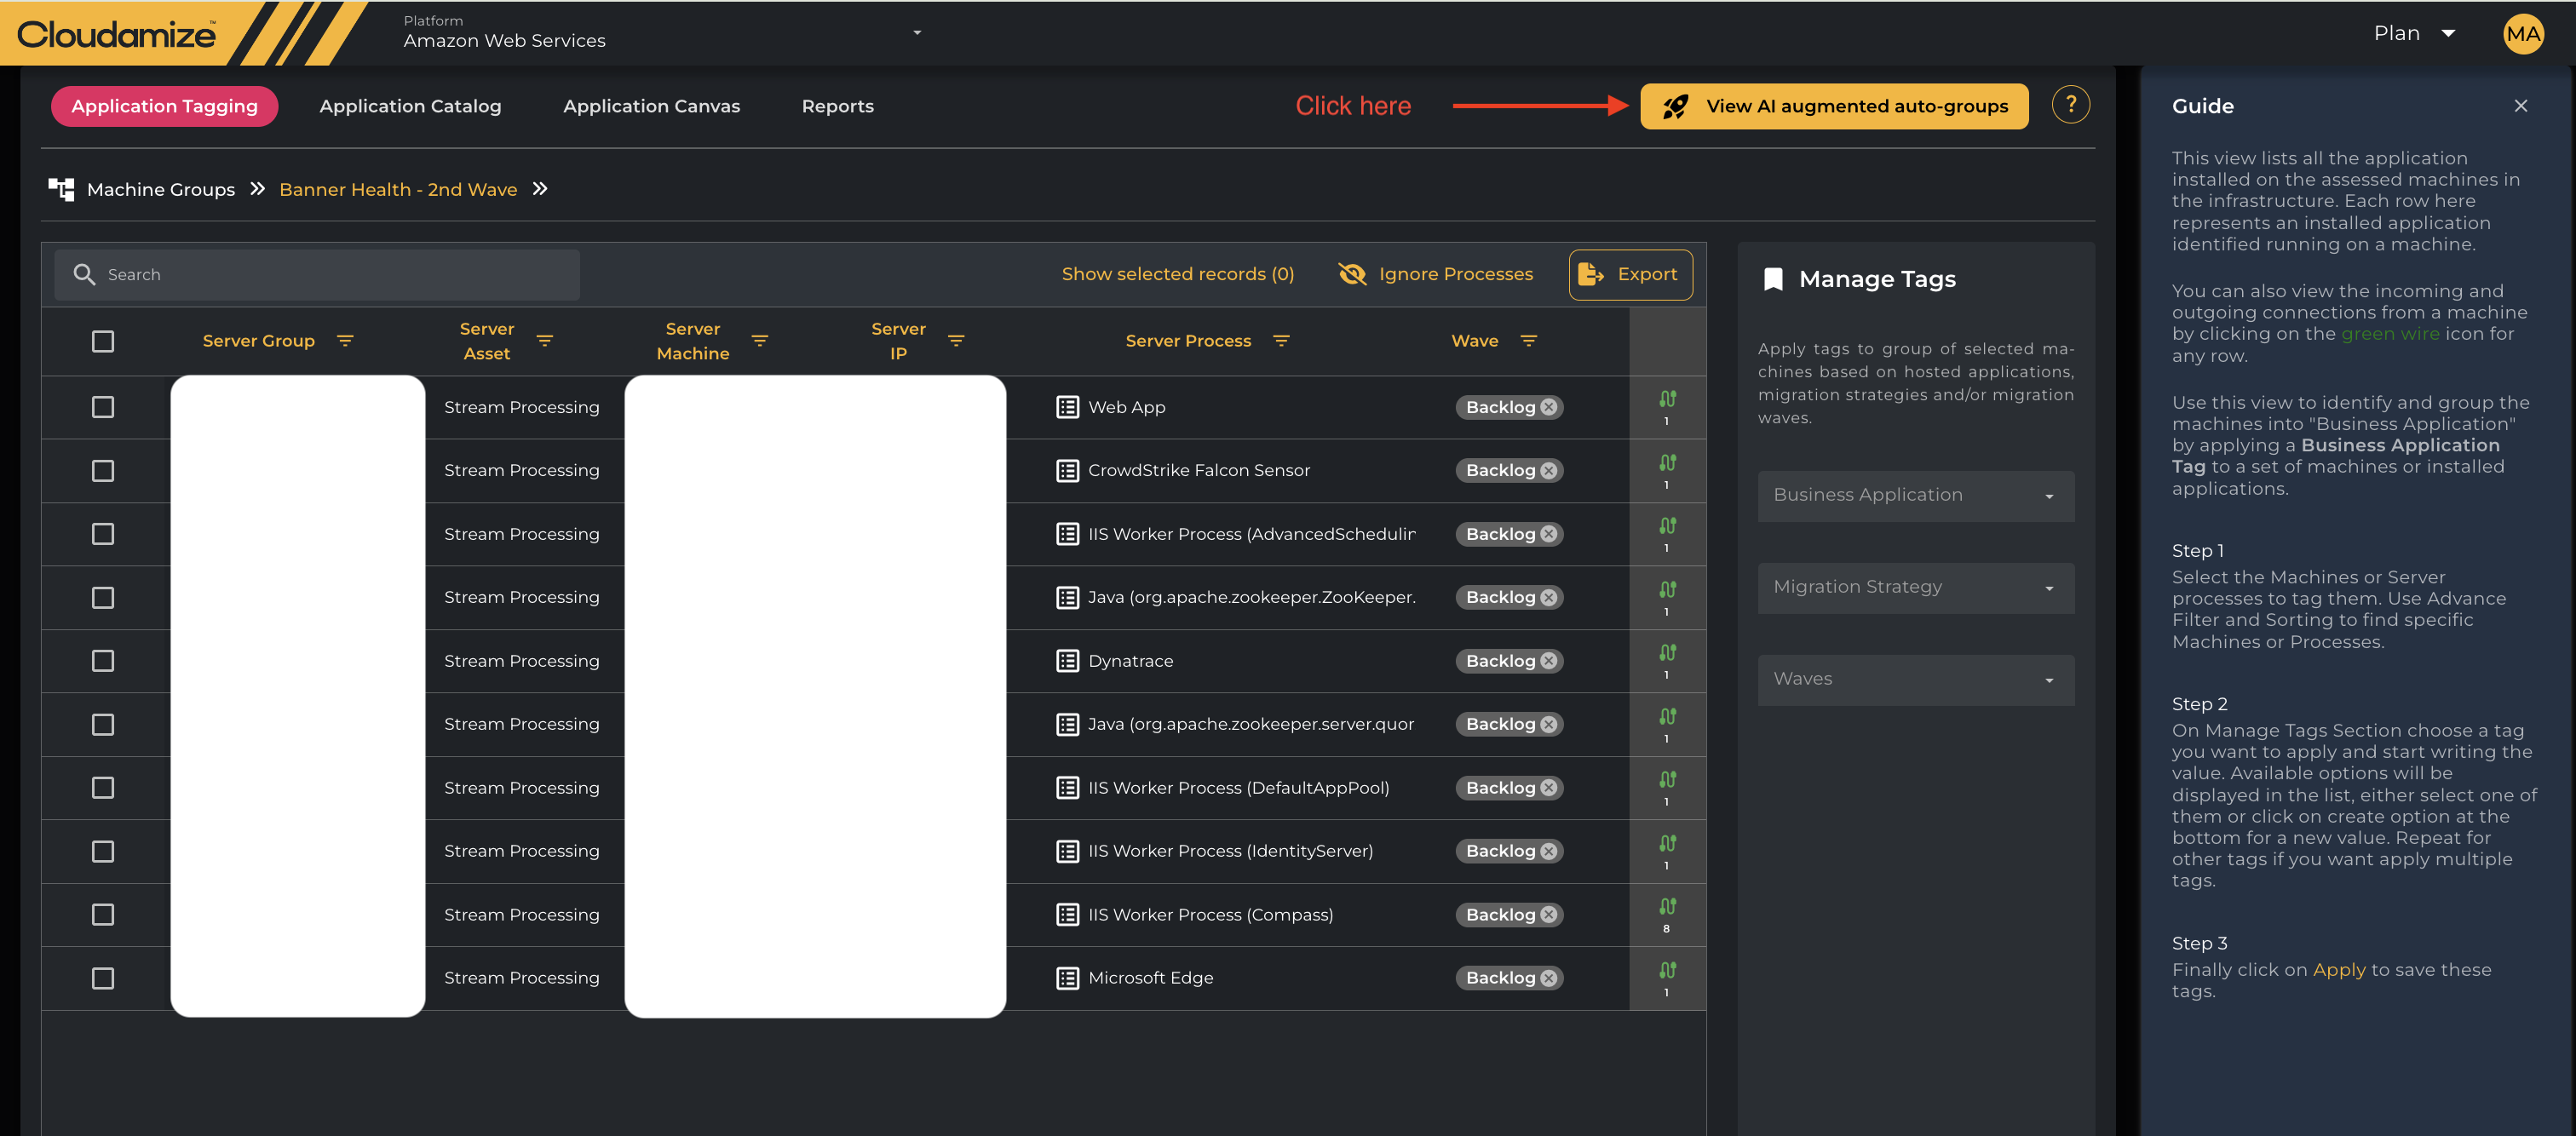The image size is (2576, 1136).
Task: Click the green wire connections icon for Web App row
Action: (1667, 400)
